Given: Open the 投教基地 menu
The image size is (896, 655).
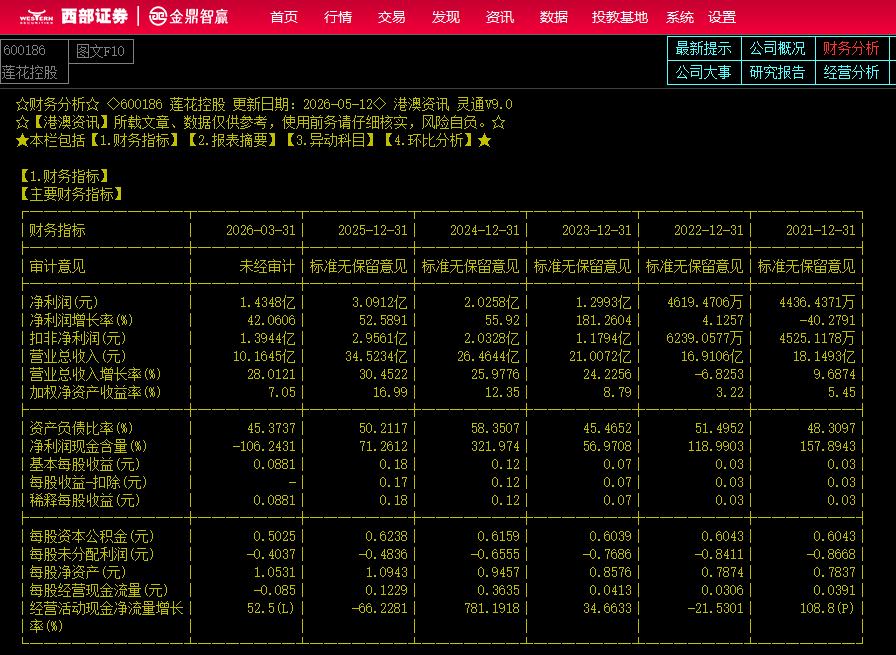Looking at the screenshot, I should [x=619, y=17].
